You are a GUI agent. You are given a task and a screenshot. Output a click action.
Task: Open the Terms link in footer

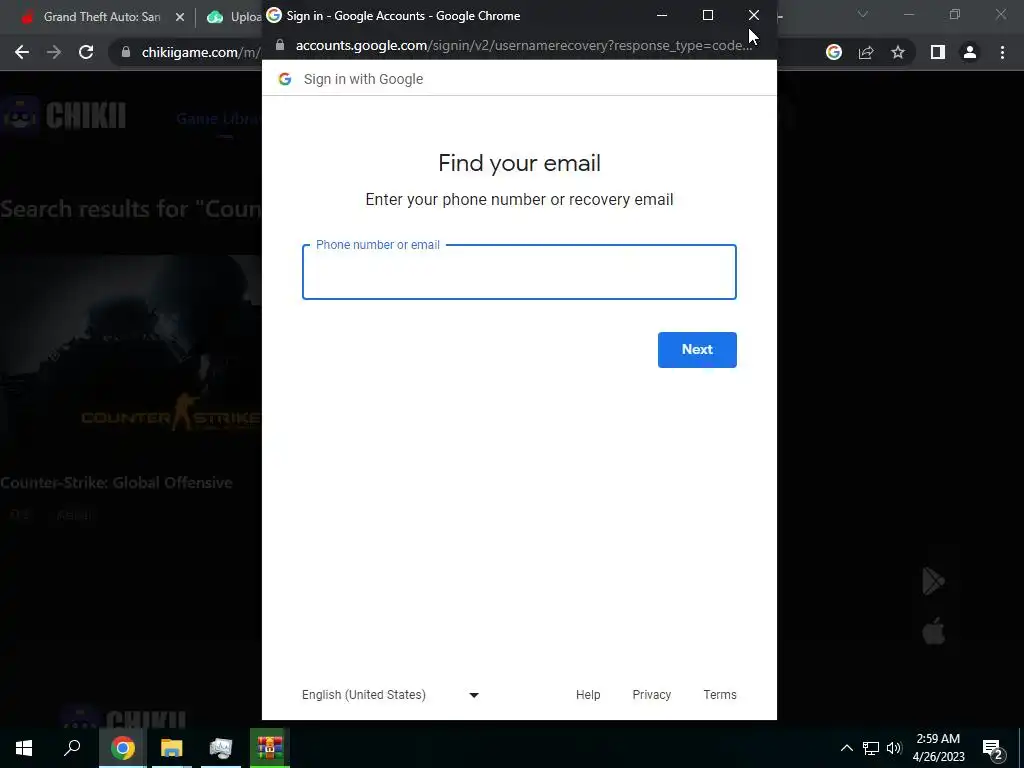click(x=720, y=695)
